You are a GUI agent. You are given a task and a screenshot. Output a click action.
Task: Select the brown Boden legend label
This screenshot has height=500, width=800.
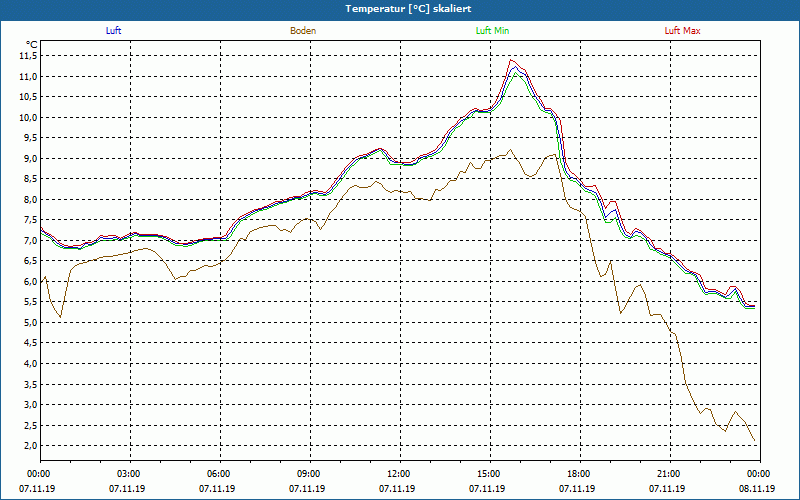coord(303,31)
